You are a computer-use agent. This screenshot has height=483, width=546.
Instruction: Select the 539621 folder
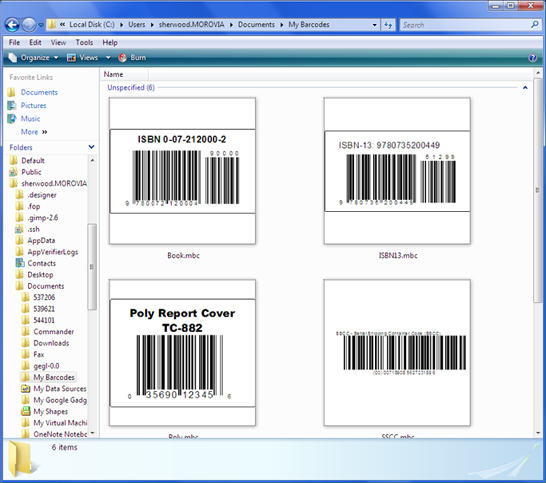point(44,309)
